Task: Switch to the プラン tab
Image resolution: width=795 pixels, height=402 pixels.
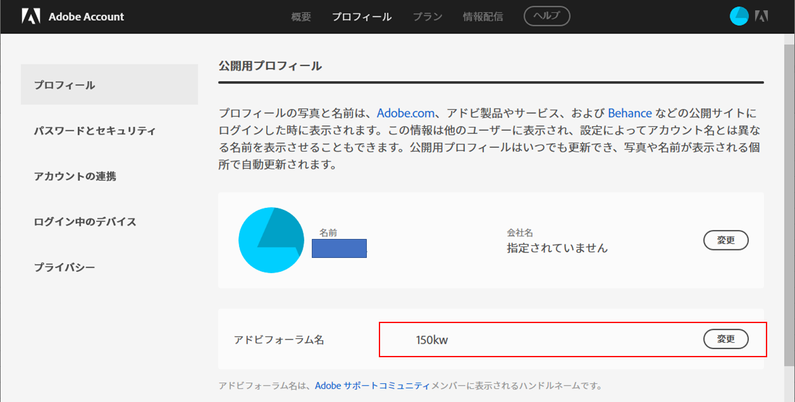Action: (427, 17)
